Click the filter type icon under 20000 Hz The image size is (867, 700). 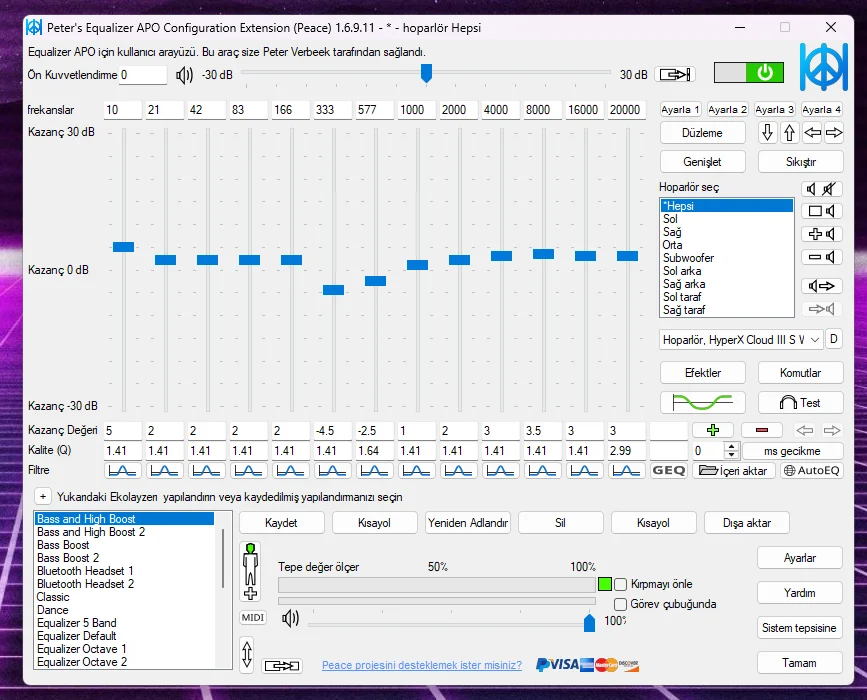626,471
